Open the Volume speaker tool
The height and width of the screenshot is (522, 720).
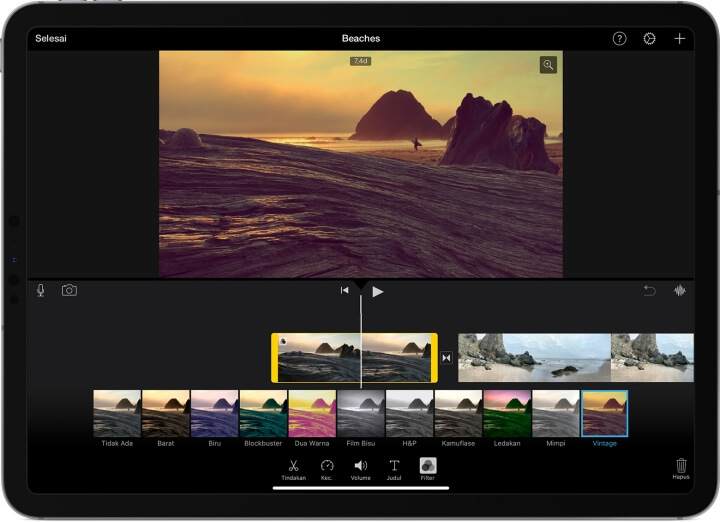tap(360, 469)
